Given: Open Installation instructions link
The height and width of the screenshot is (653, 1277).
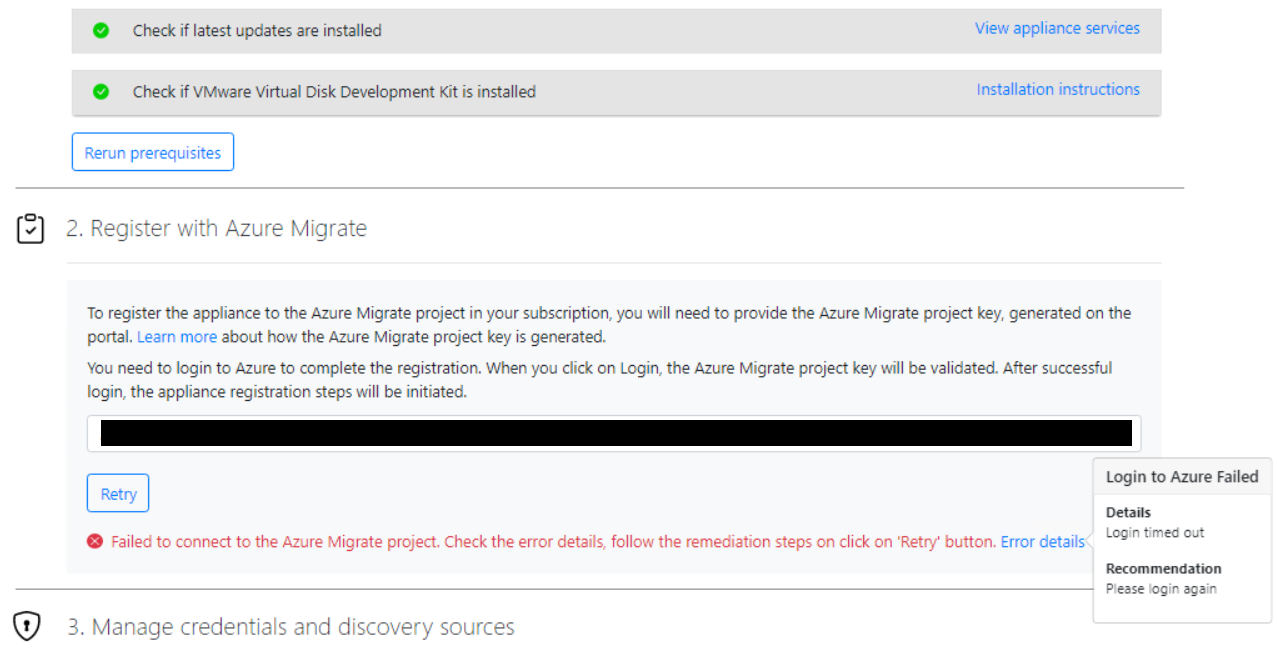Looking at the screenshot, I should pos(1058,89).
